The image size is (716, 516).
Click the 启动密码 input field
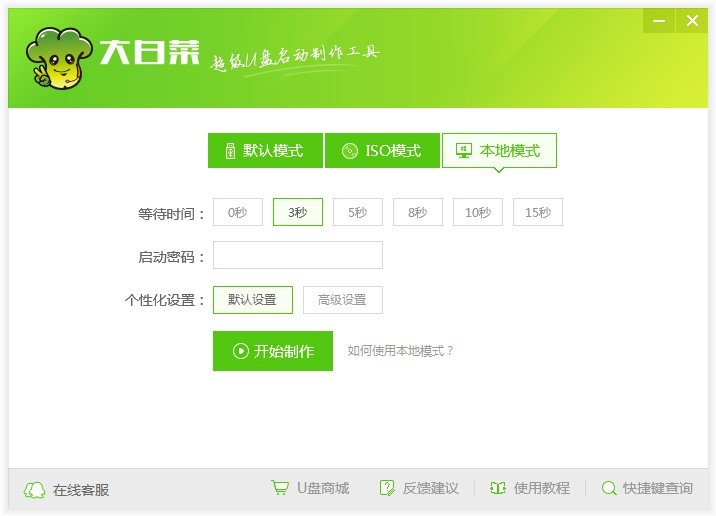(x=297, y=256)
